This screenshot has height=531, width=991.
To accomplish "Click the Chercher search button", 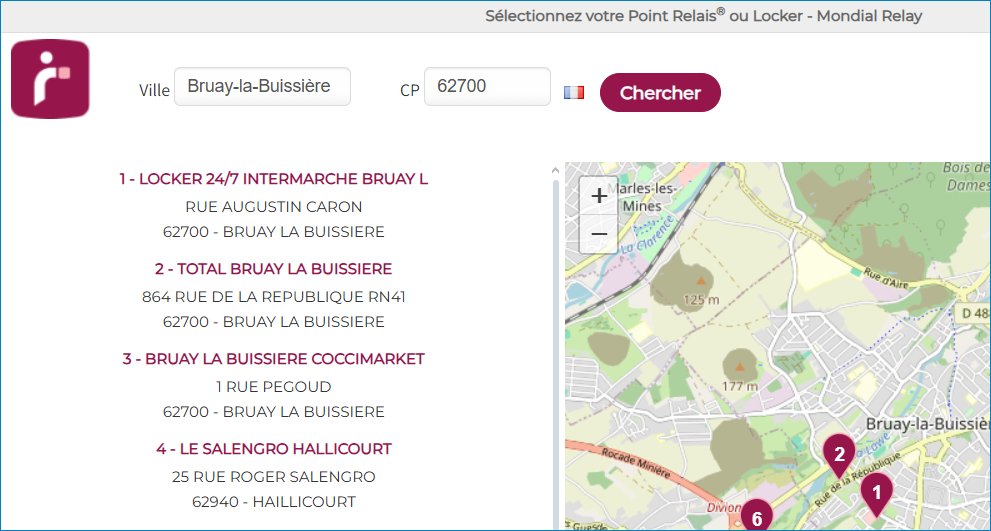I will [660, 93].
